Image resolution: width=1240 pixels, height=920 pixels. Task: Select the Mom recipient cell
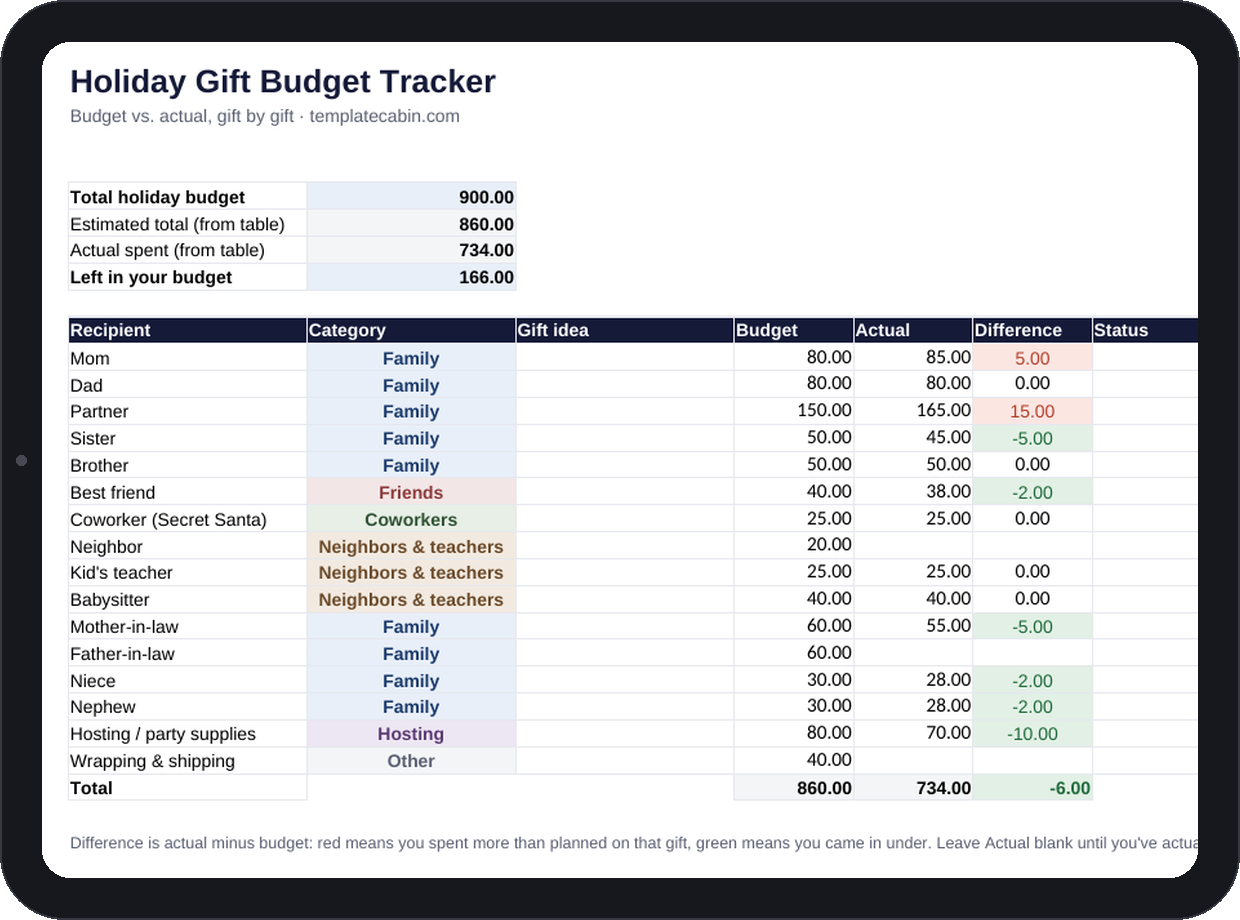click(x=188, y=358)
